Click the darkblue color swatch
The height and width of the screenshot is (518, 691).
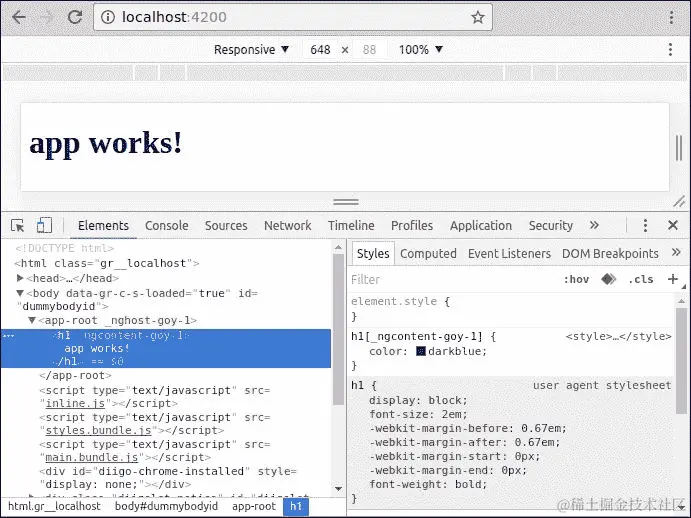(421, 351)
